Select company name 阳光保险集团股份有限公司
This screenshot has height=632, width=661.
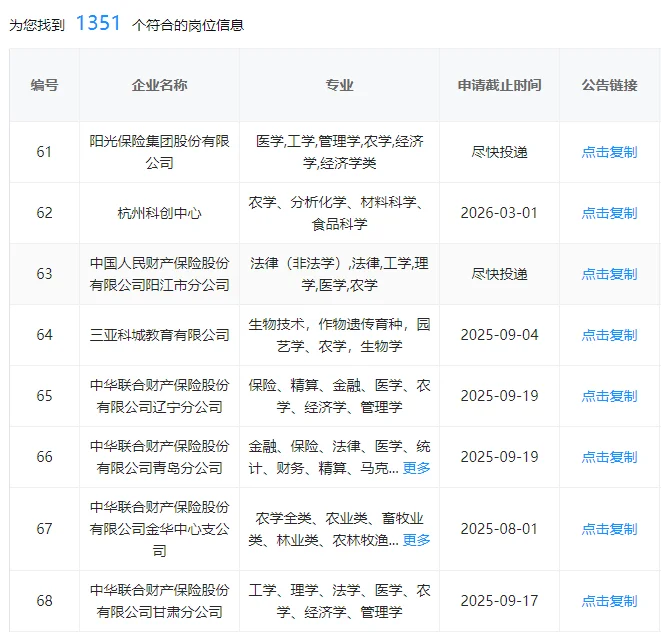pyautogui.click(x=159, y=152)
